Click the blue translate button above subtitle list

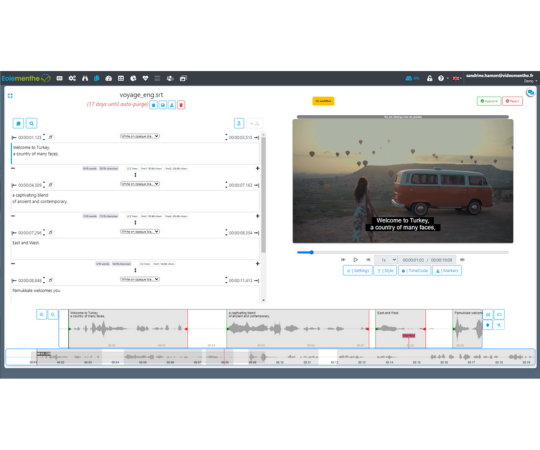[x=239, y=123]
